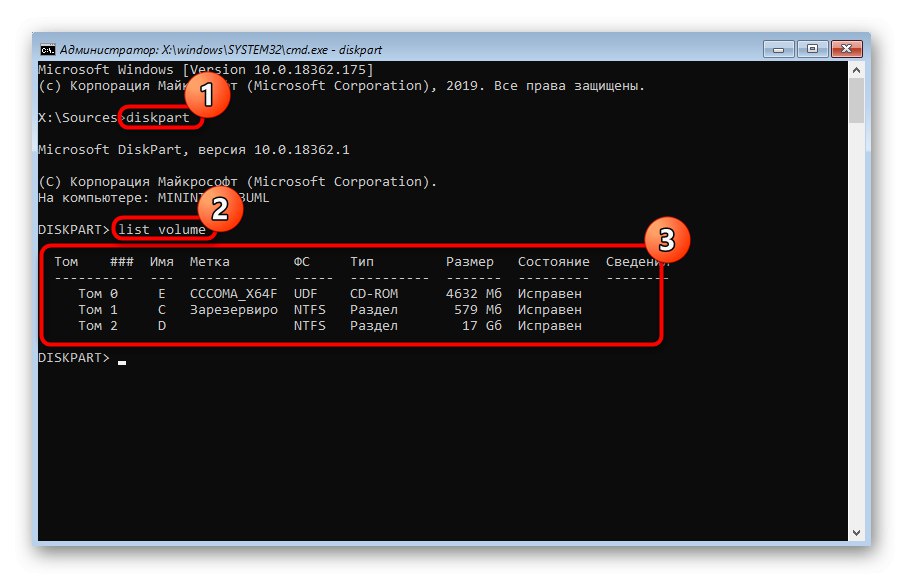Screen dimensions: 903x578
Task: Click the 'Состояние' column header
Action: pyautogui.click(x=553, y=261)
